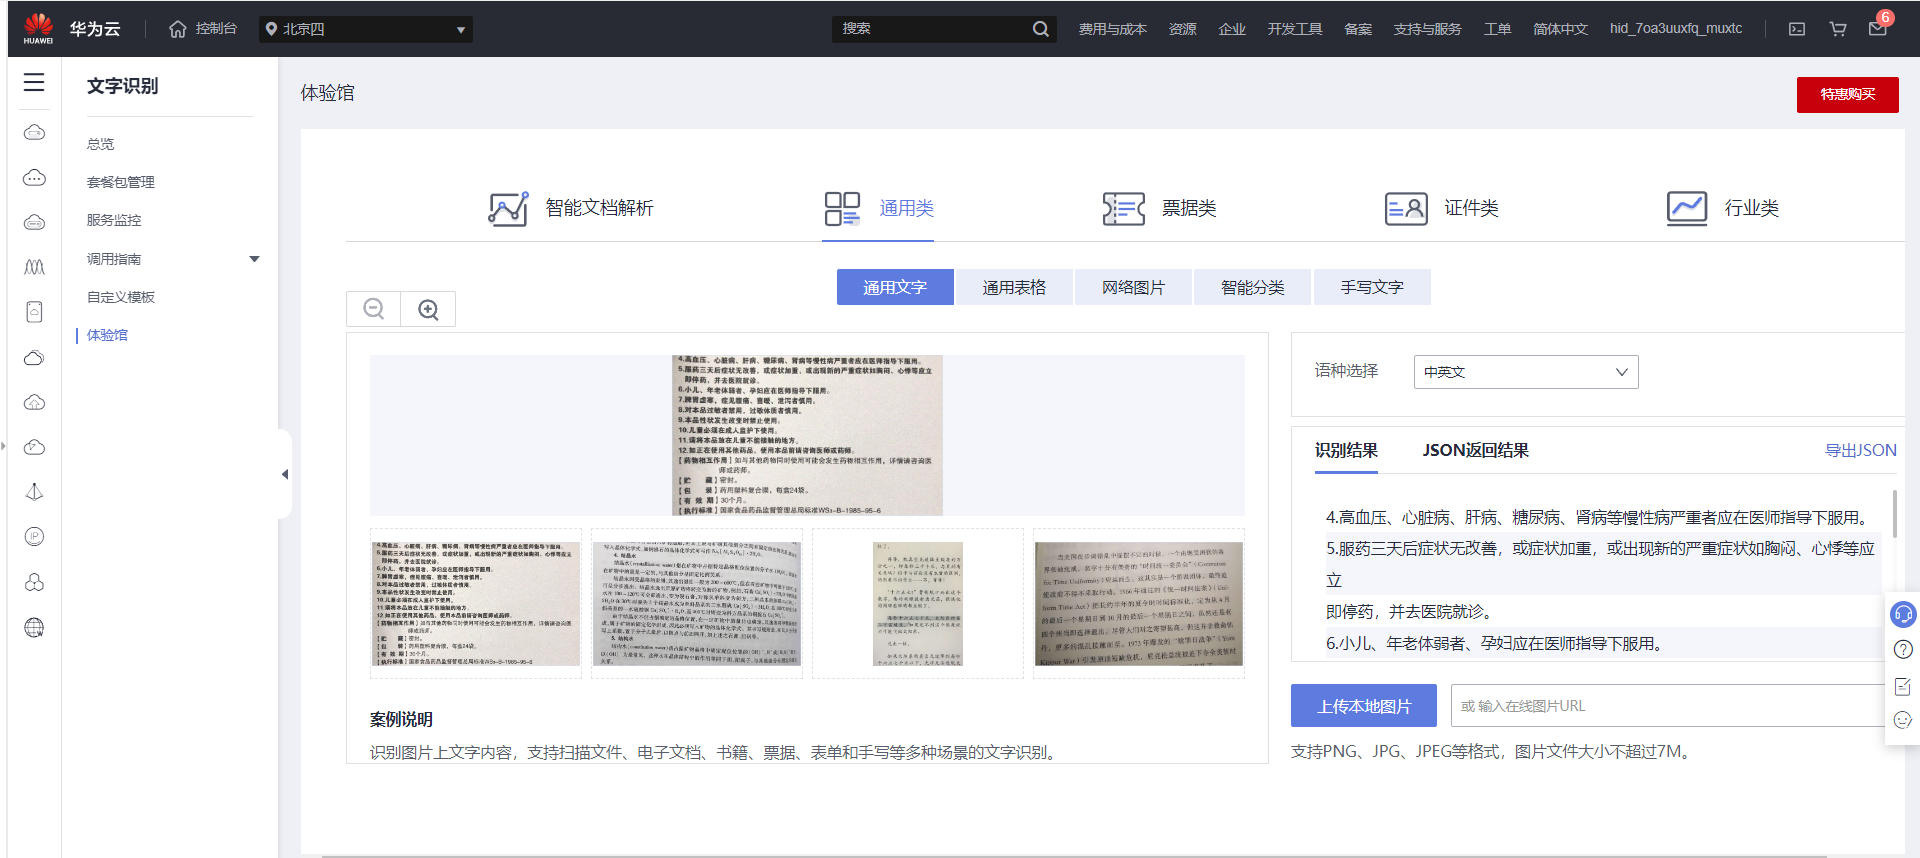Switch to 证件类 category
The image size is (1920, 858).
(1441, 208)
